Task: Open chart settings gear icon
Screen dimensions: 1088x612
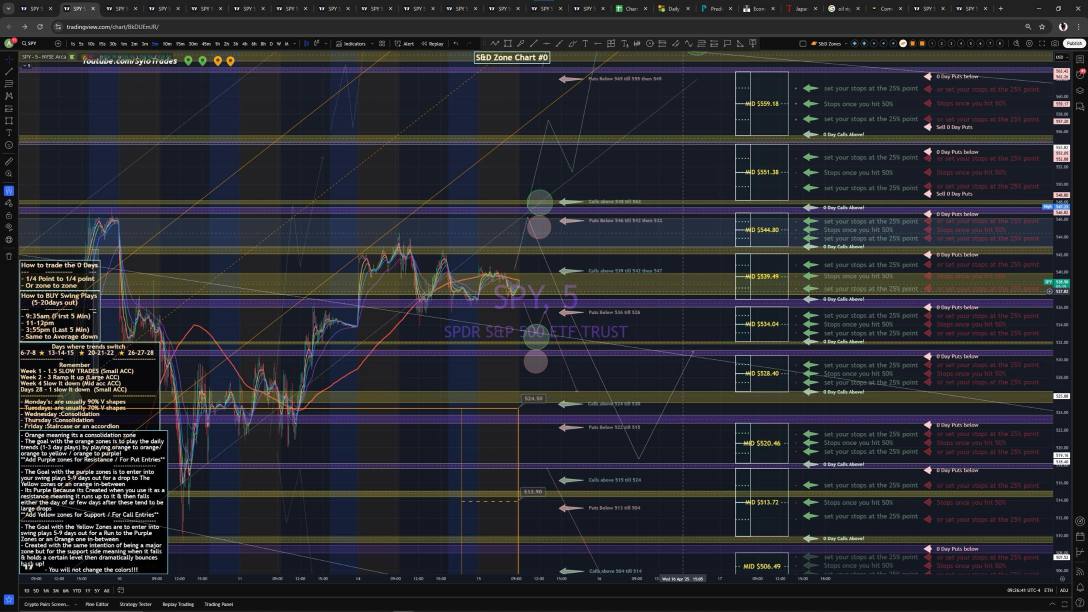Action: click(1029, 43)
